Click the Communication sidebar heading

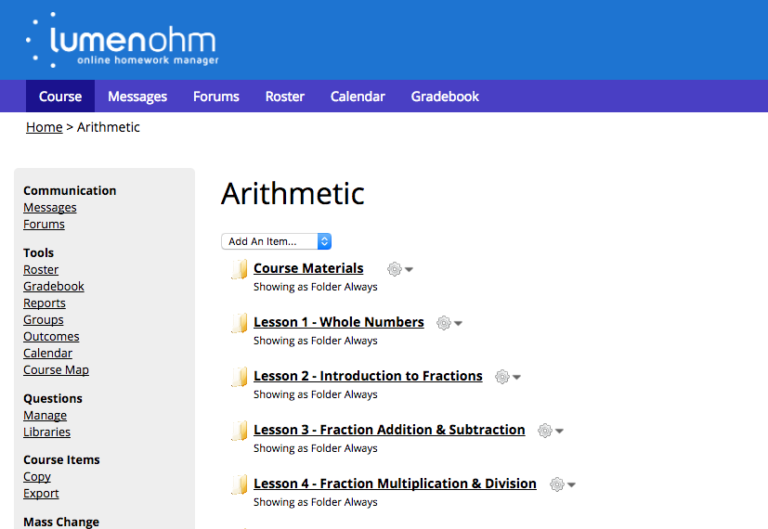click(70, 191)
